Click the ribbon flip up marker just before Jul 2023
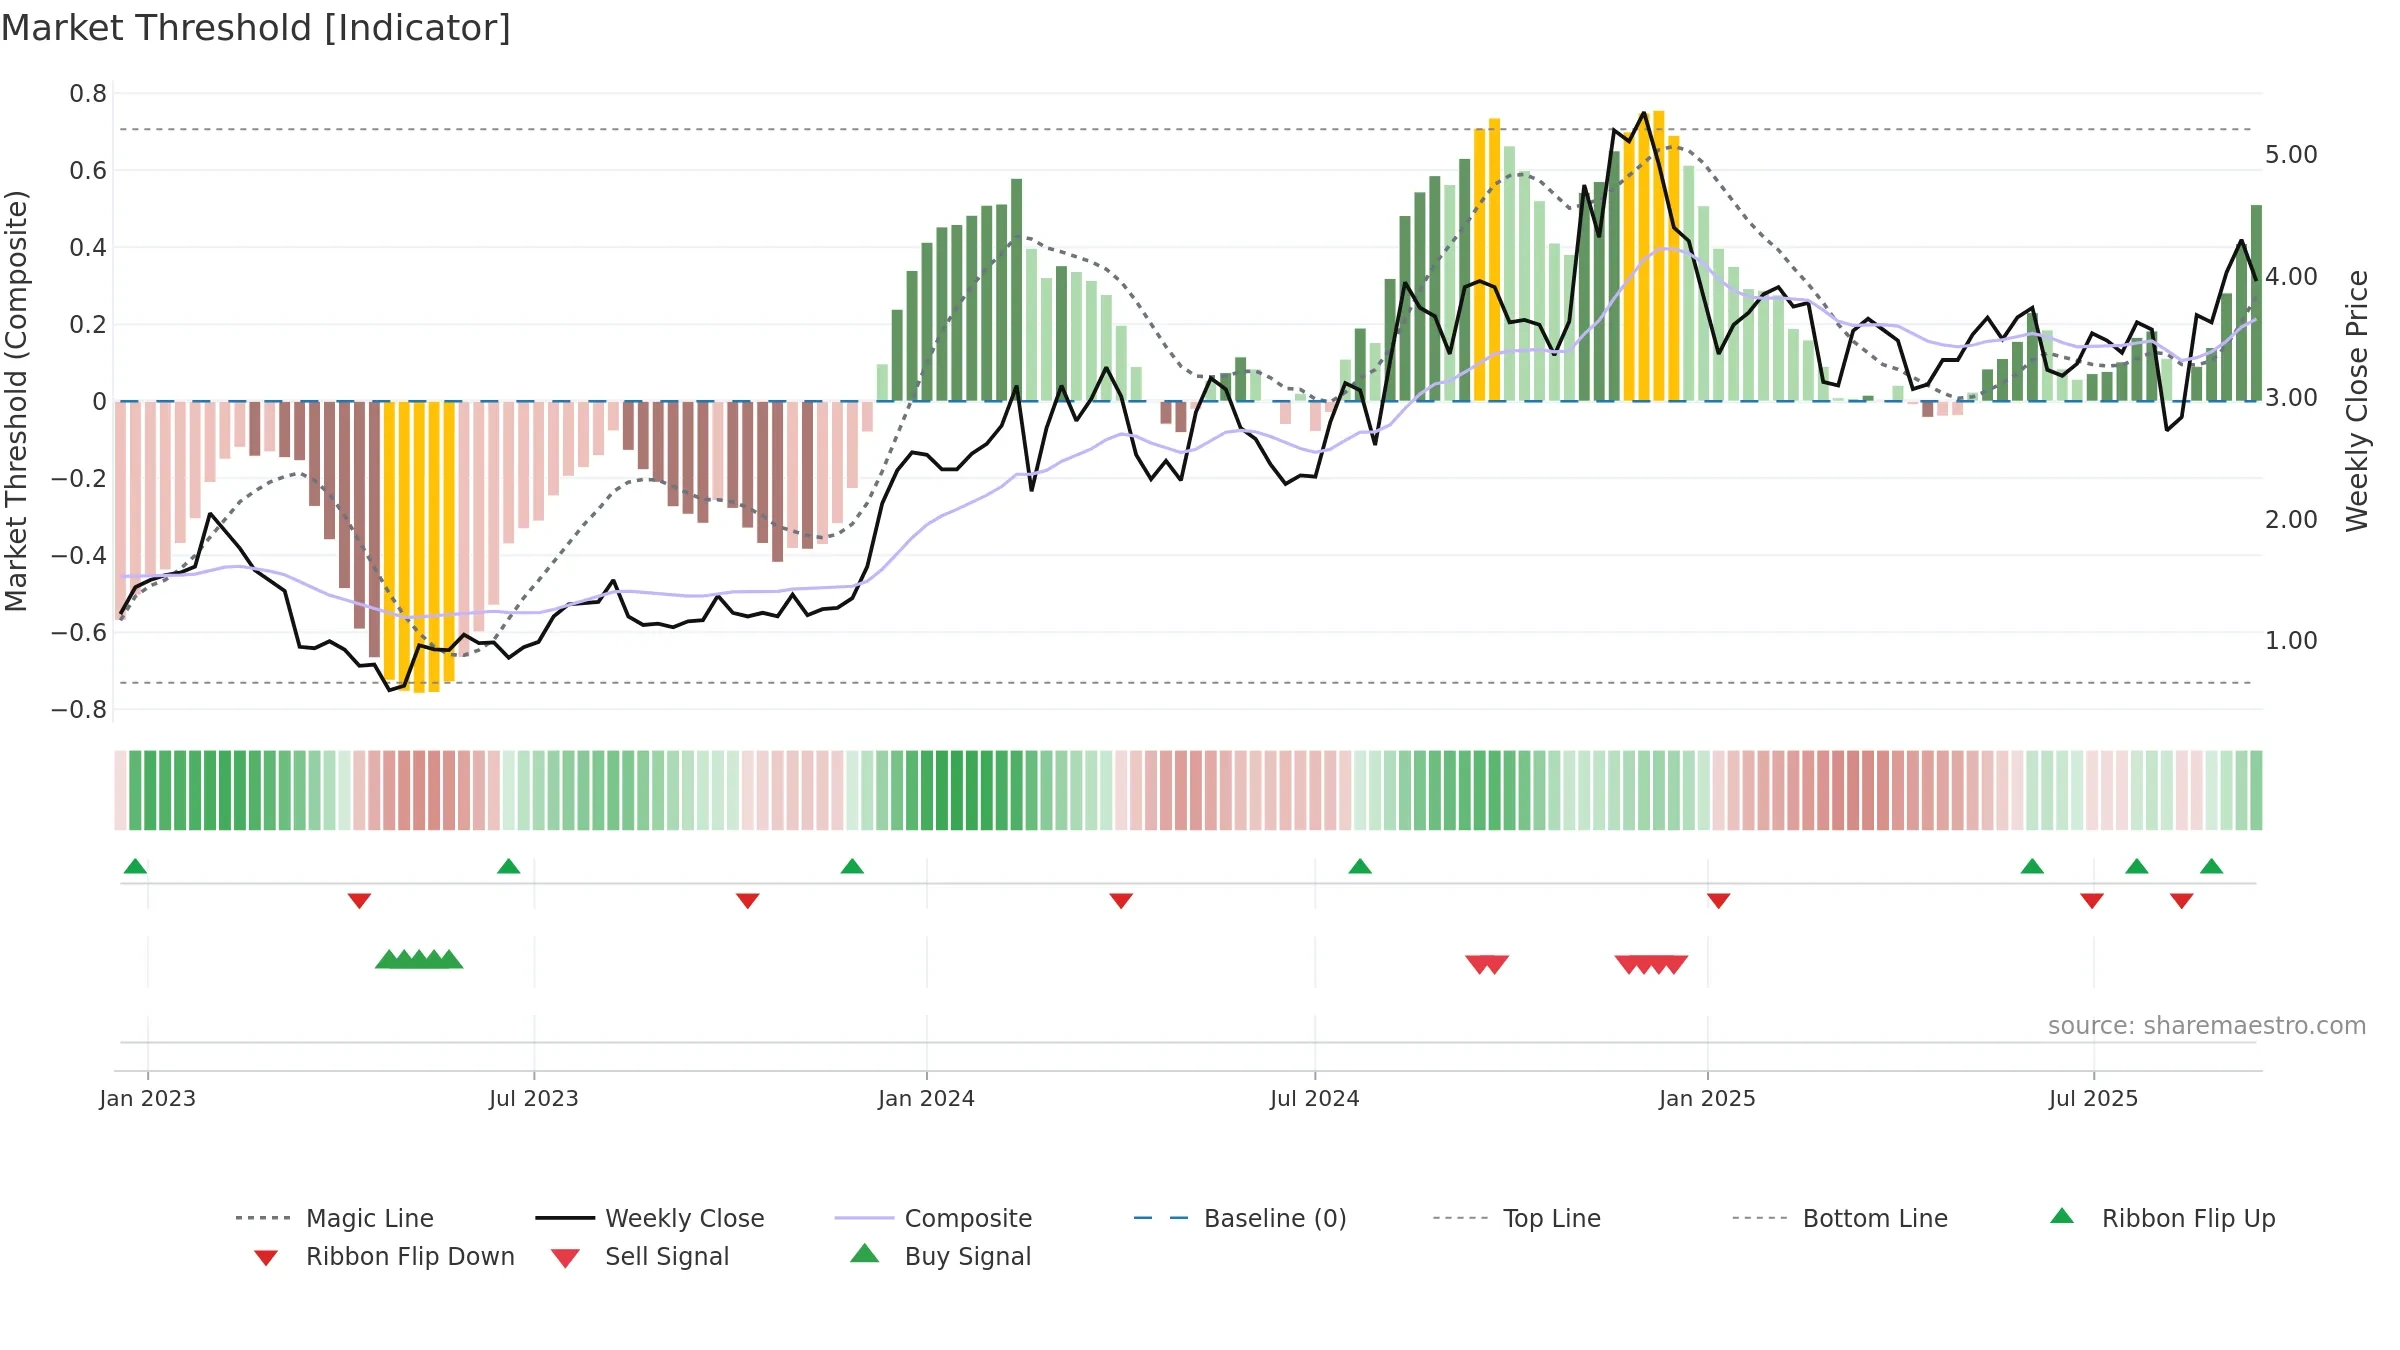This screenshot has width=2400, height=1350. tap(508, 866)
